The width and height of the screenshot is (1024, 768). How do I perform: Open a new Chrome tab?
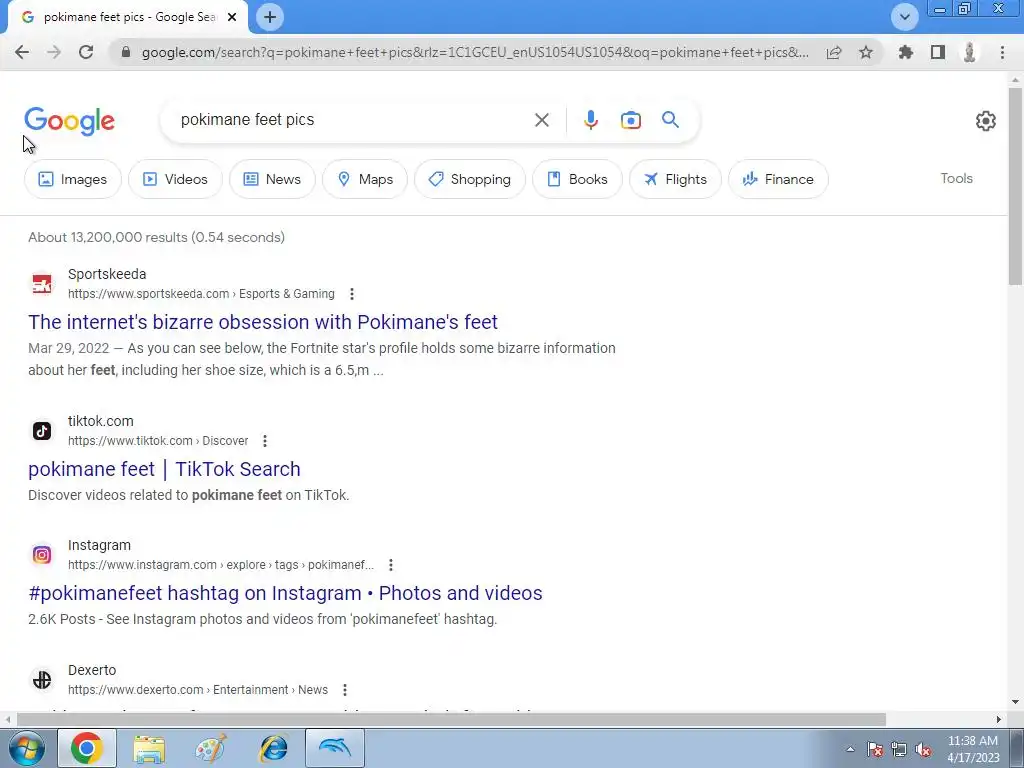[270, 17]
